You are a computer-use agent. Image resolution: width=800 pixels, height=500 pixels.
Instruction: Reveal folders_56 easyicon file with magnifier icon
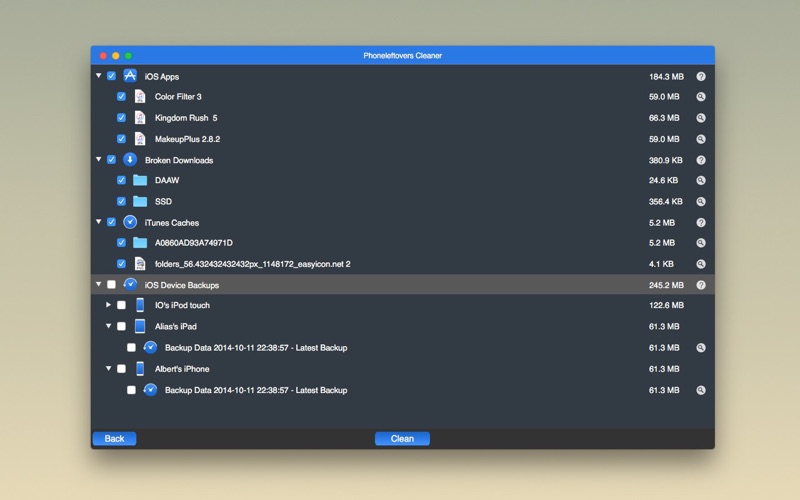[x=701, y=264]
